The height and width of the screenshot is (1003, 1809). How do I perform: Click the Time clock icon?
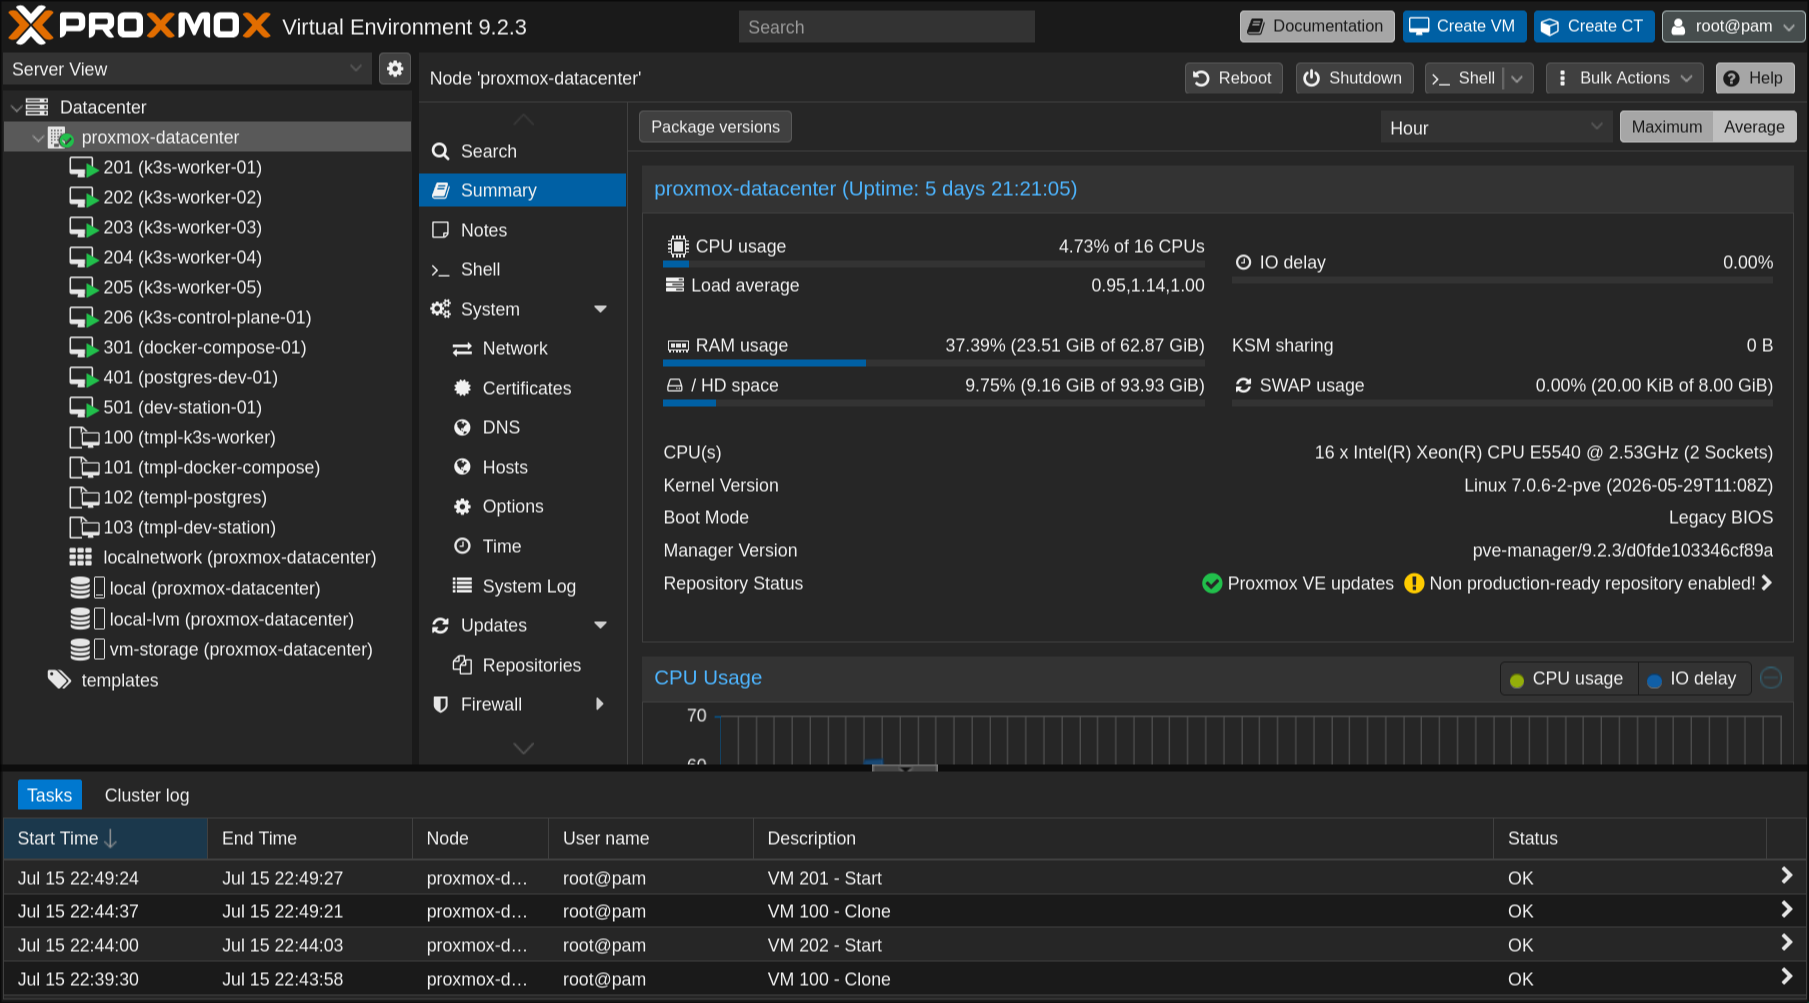click(x=462, y=546)
